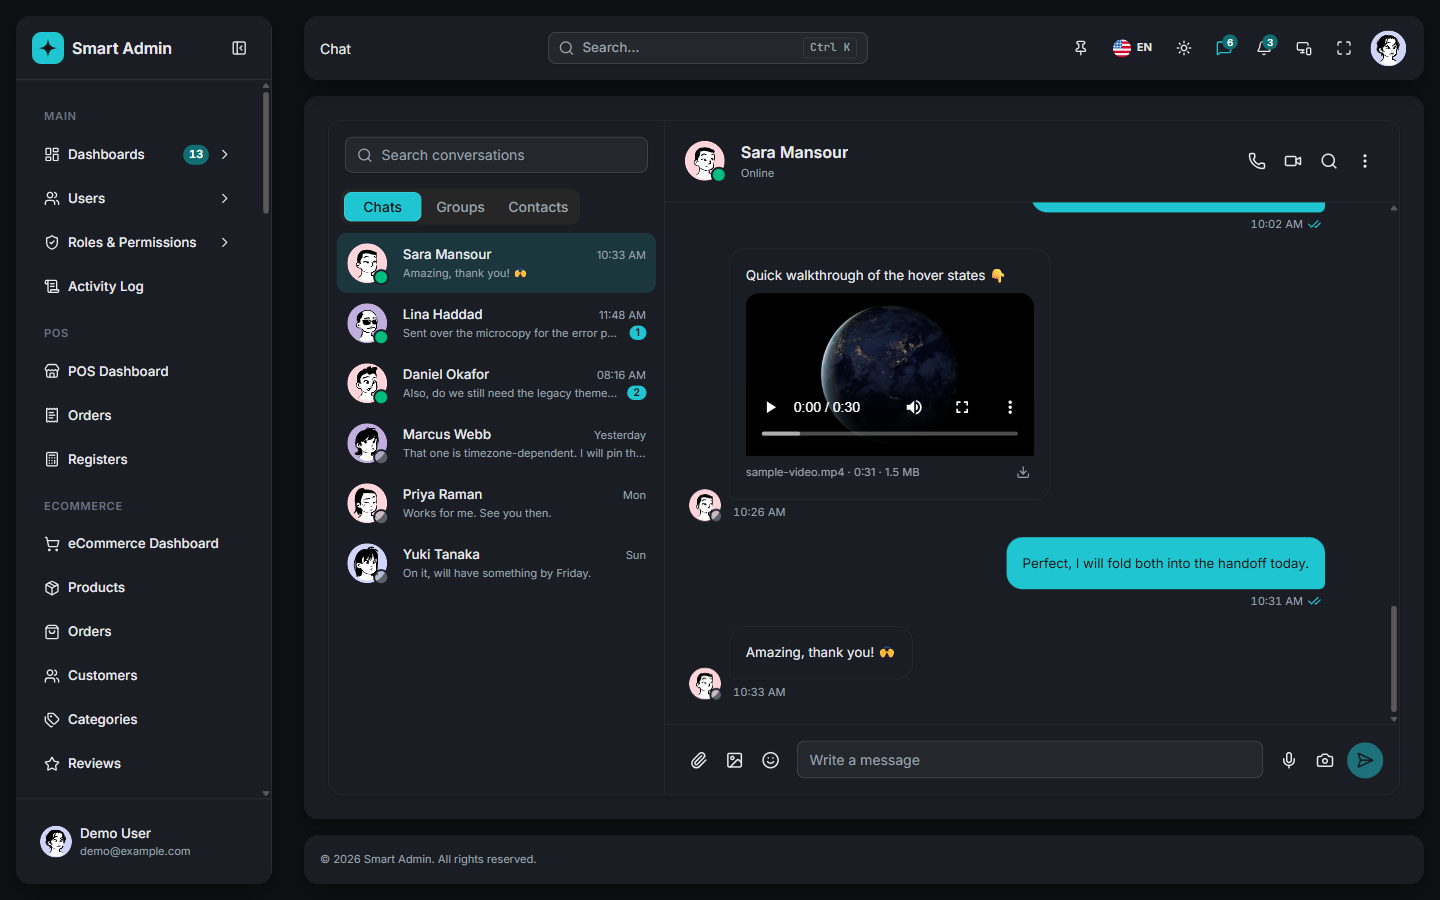Image resolution: width=1440 pixels, height=900 pixels.
Task: Send the message with the arrow button
Action: coord(1365,760)
